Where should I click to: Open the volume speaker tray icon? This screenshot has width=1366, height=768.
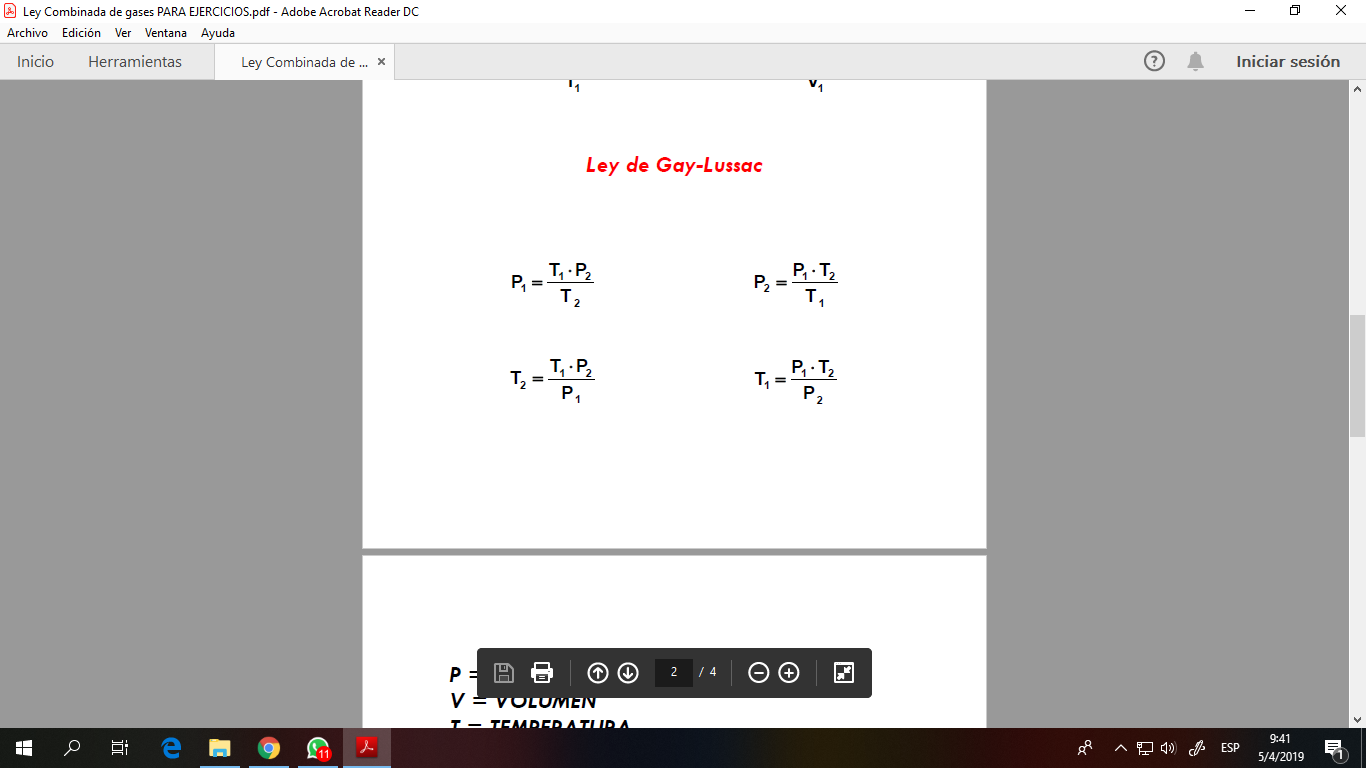click(1168, 748)
